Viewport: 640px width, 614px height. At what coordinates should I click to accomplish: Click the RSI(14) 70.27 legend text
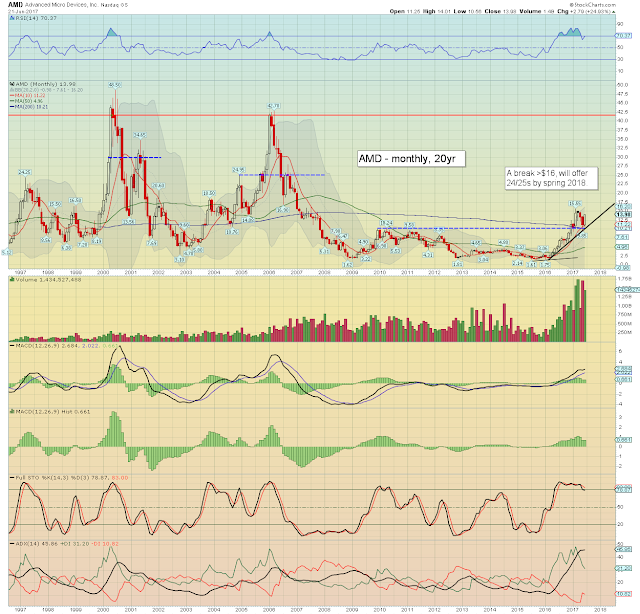tap(36, 18)
